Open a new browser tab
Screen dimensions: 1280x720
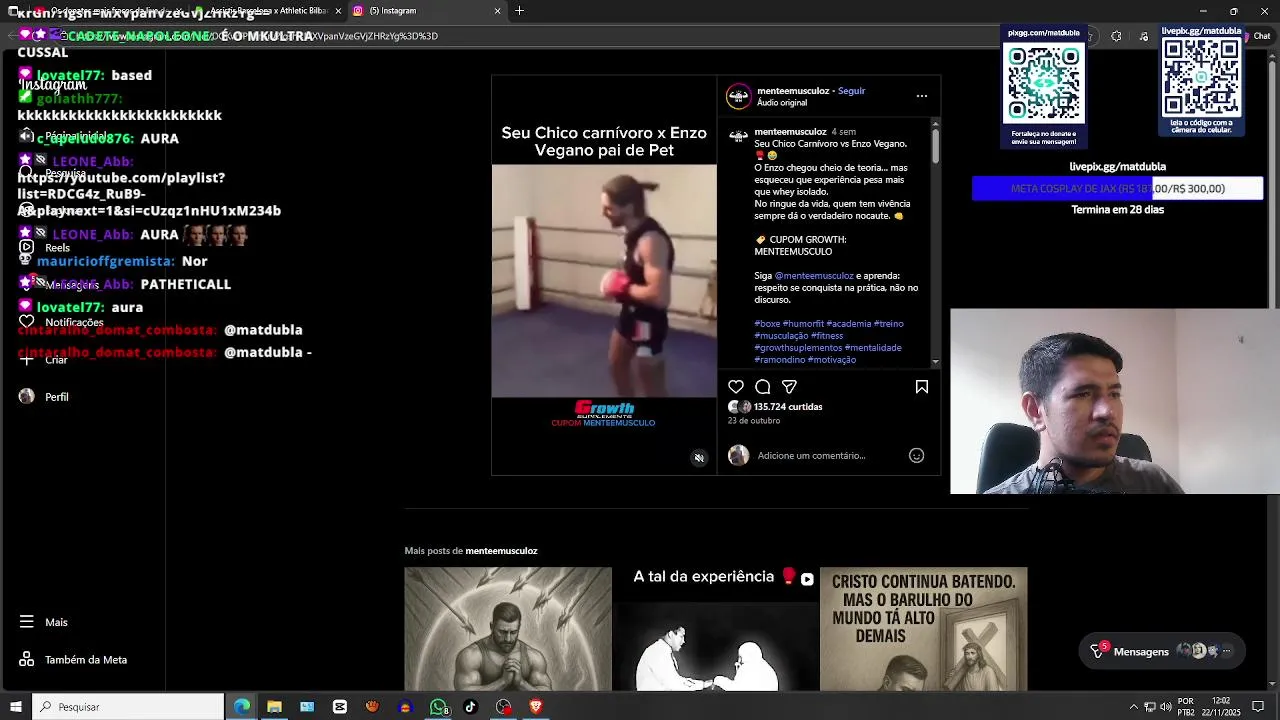point(519,11)
